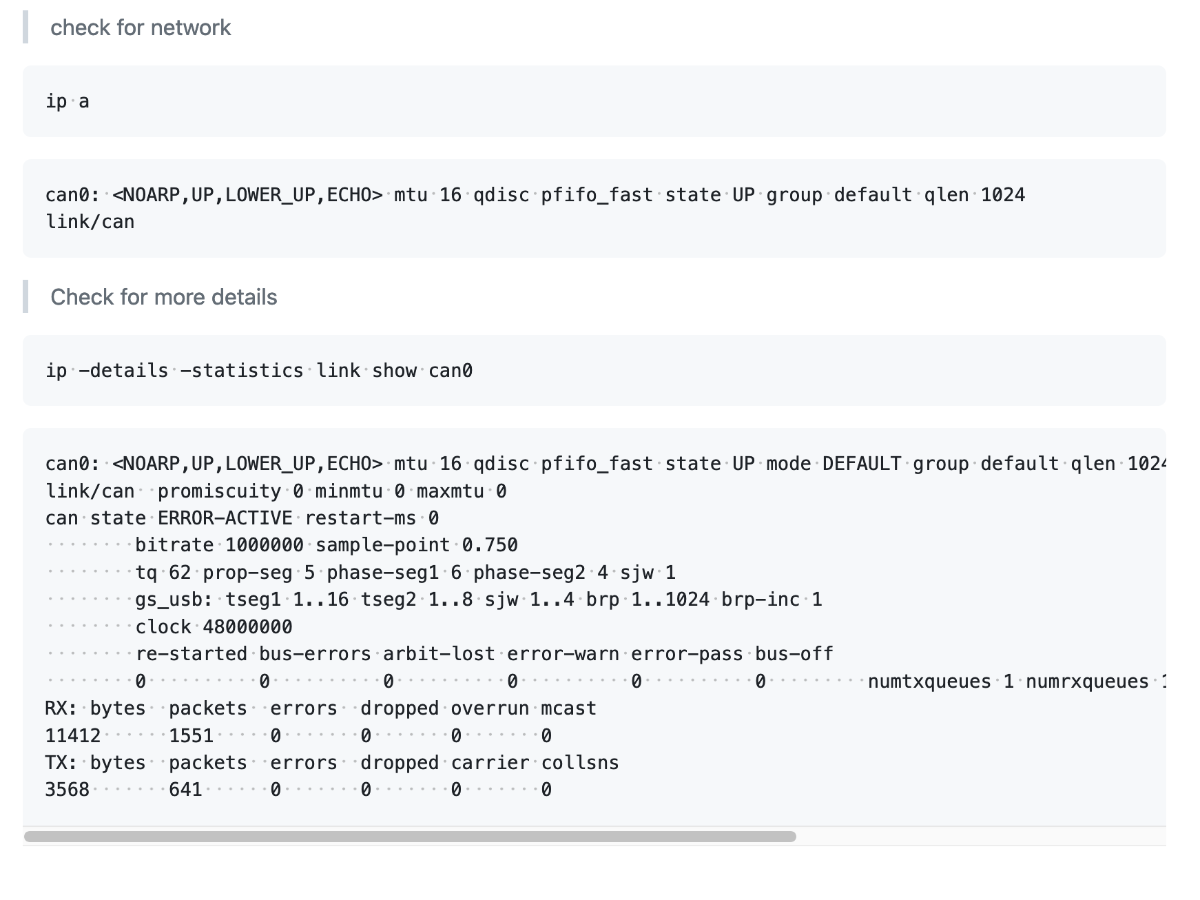Click the 'gs_usb:' text in the output
Screen dimensions: 1200x900
pyautogui.click(x=169, y=600)
